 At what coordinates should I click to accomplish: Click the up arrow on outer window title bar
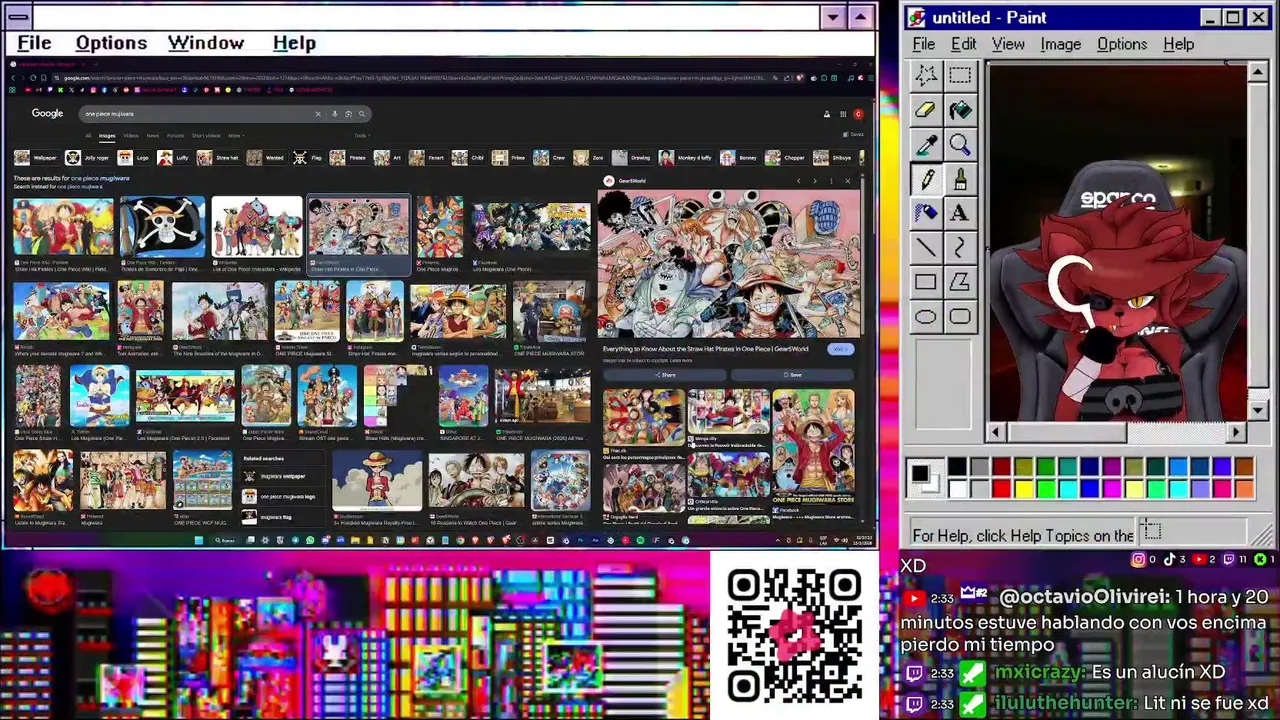[861, 17]
